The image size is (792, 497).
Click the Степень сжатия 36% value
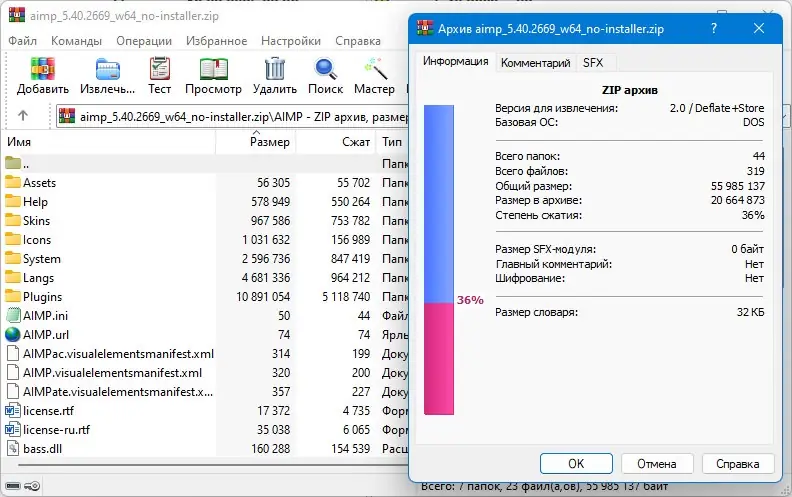pyautogui.click(x=753, y=215)
